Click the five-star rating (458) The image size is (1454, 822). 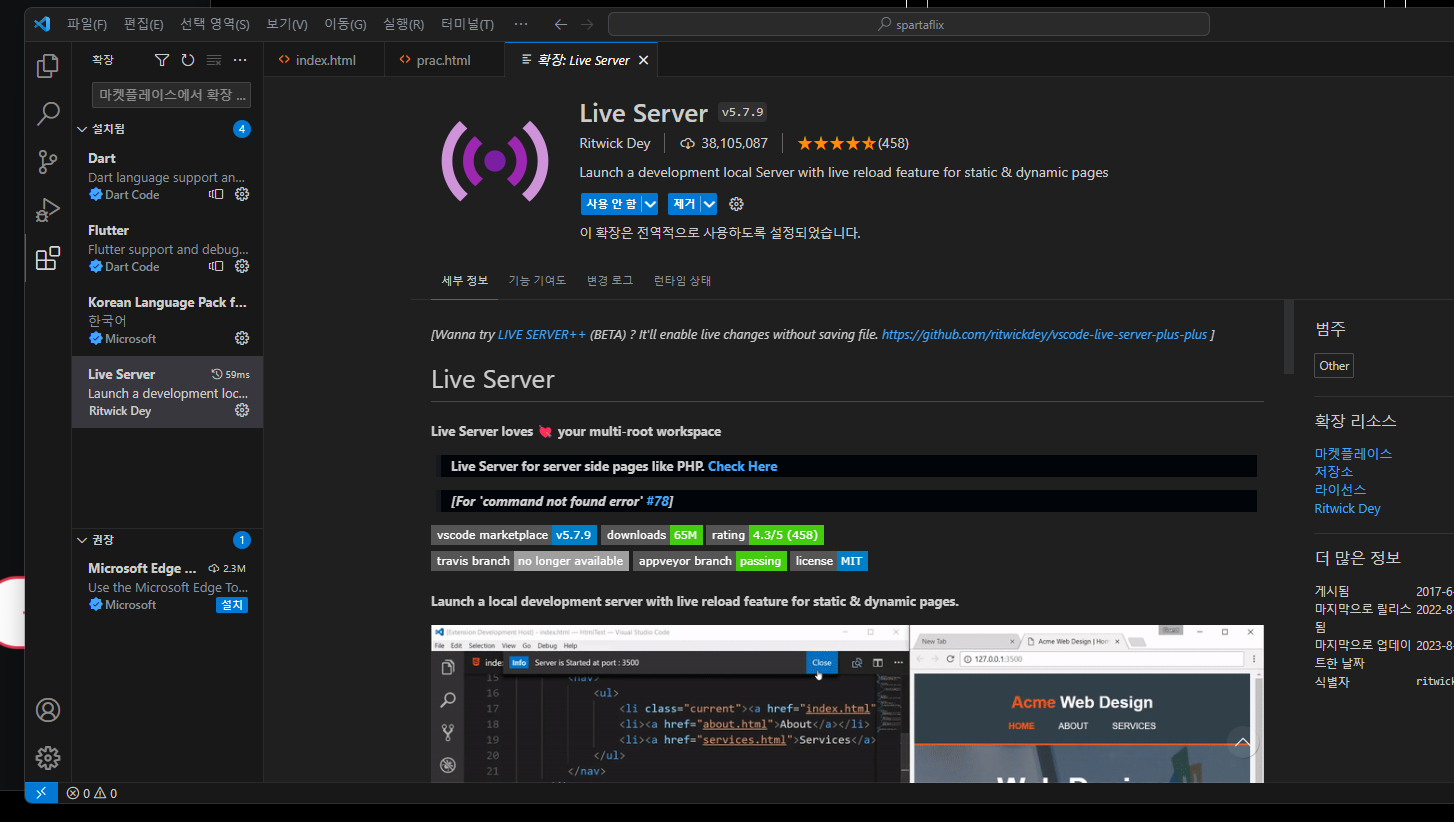853,143
